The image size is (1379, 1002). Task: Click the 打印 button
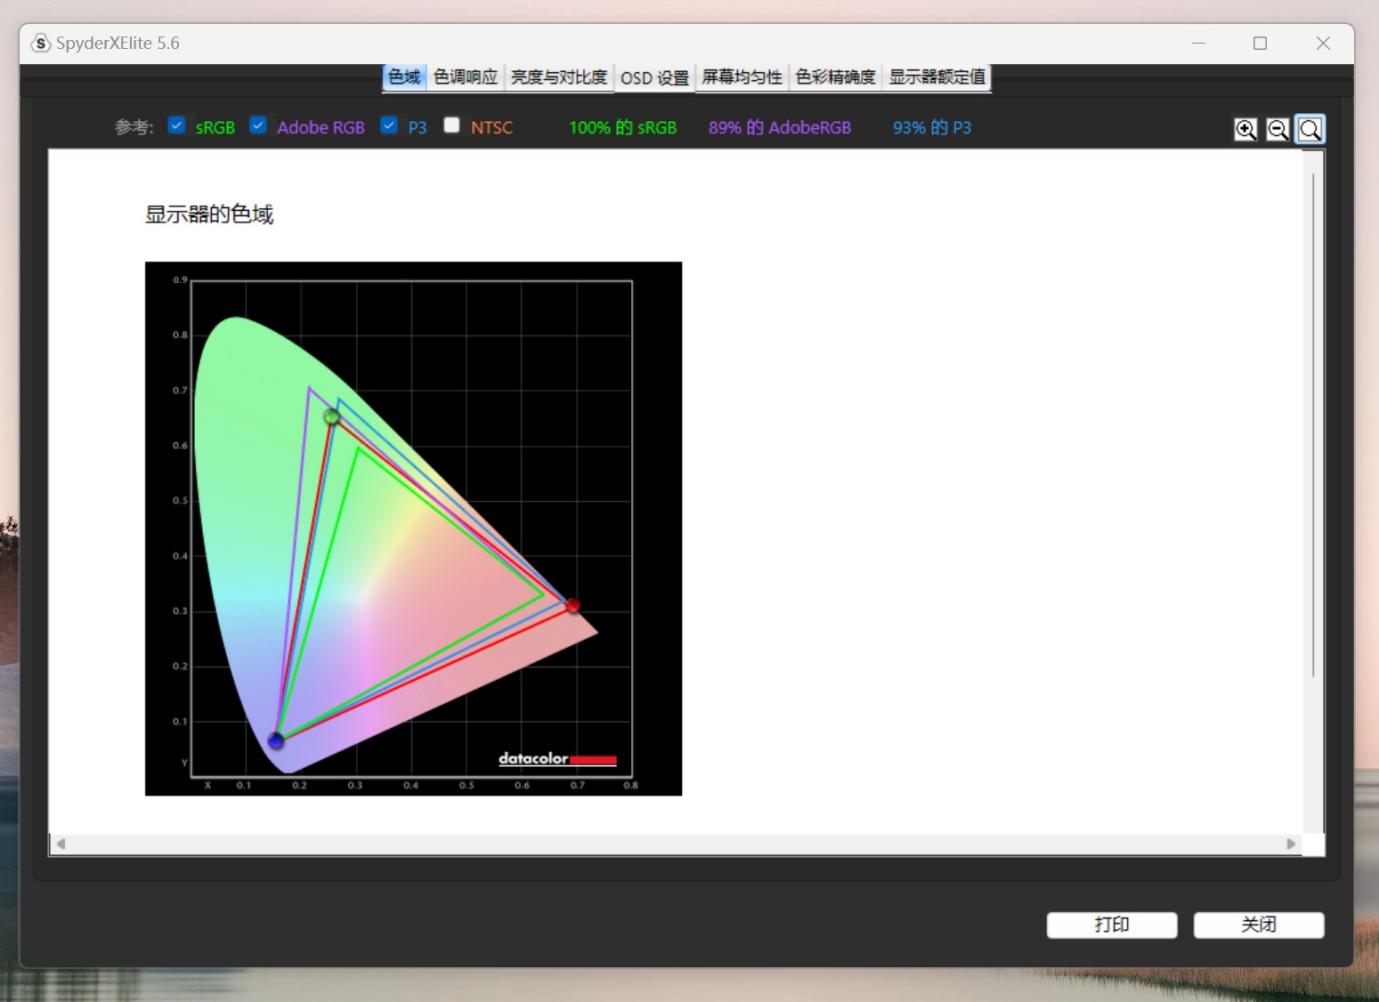click(1112, 925)
